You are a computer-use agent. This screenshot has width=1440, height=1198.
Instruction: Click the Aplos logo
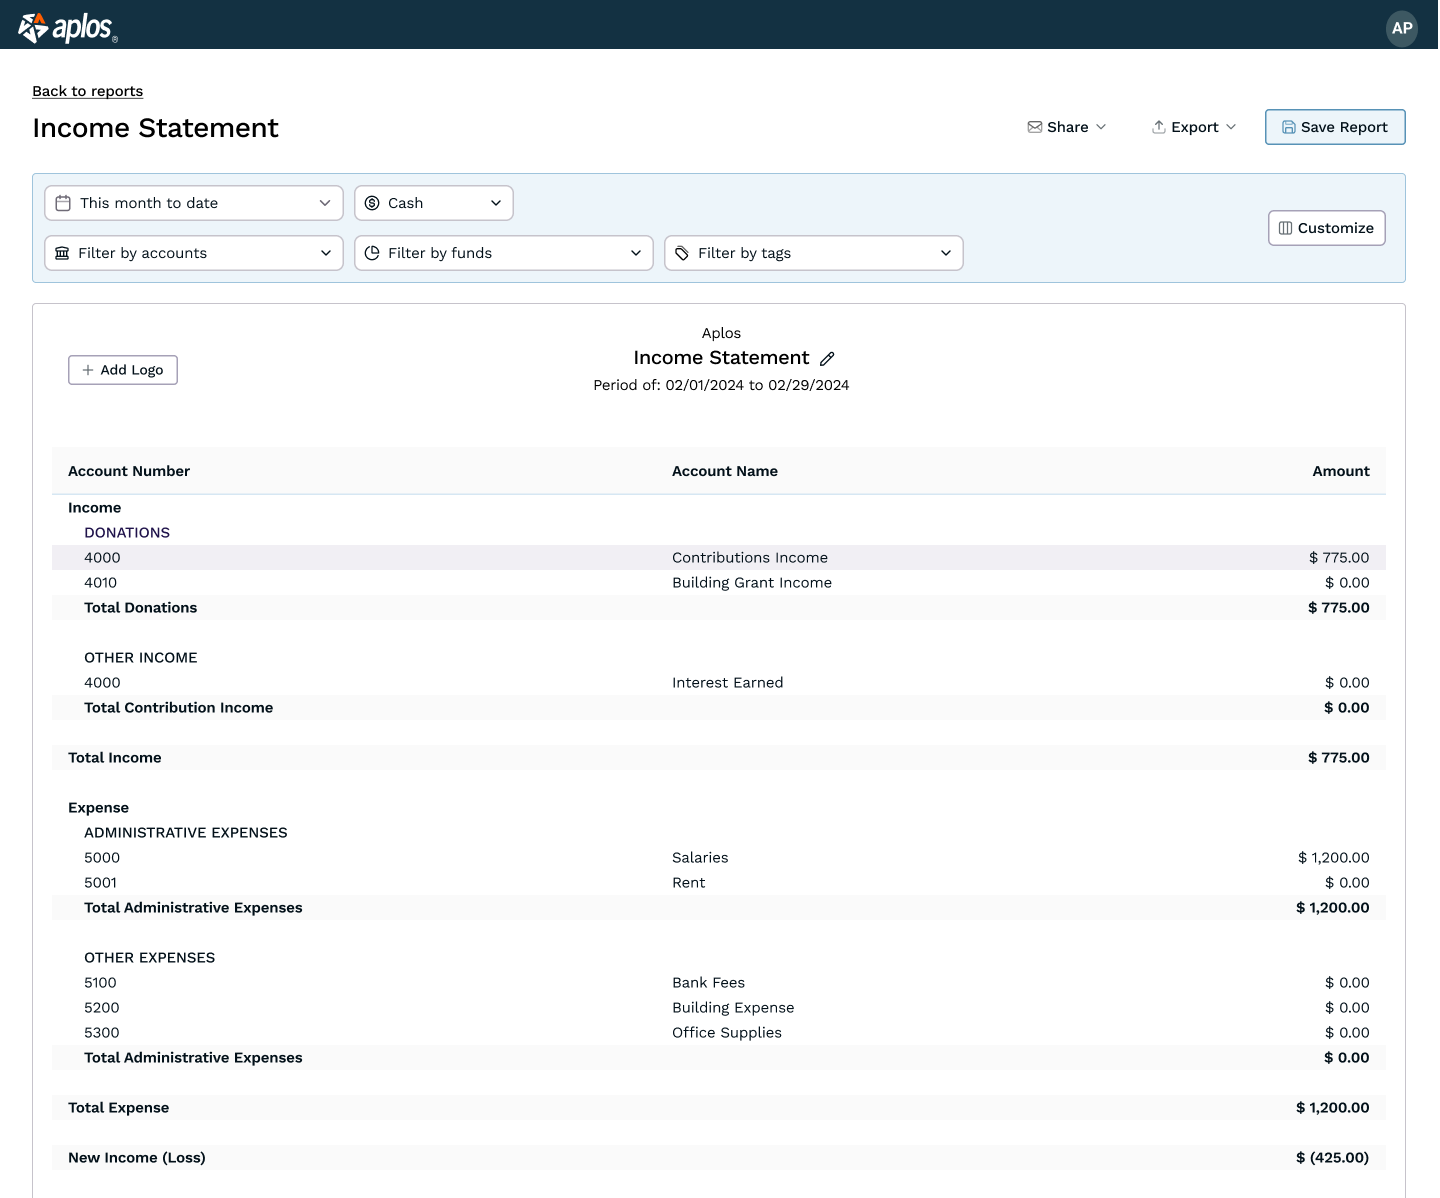pyautogui.click(x=68, y=28)
